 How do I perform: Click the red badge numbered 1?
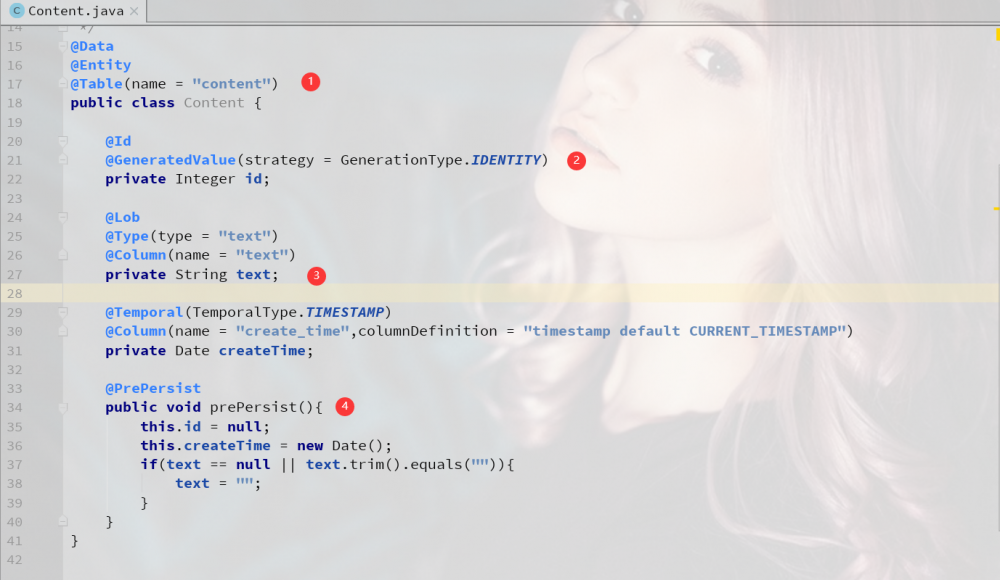pos(310,82)
